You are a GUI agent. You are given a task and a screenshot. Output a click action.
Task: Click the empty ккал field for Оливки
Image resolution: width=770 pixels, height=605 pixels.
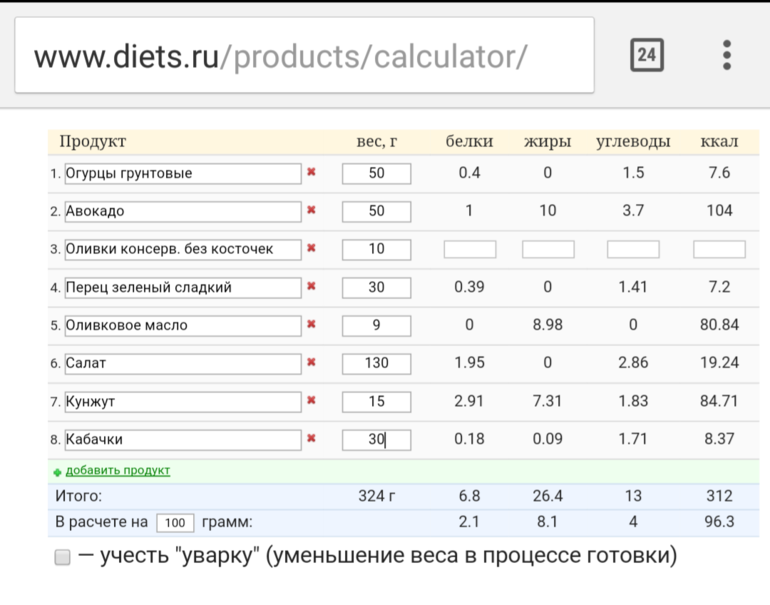coord(718,249)
